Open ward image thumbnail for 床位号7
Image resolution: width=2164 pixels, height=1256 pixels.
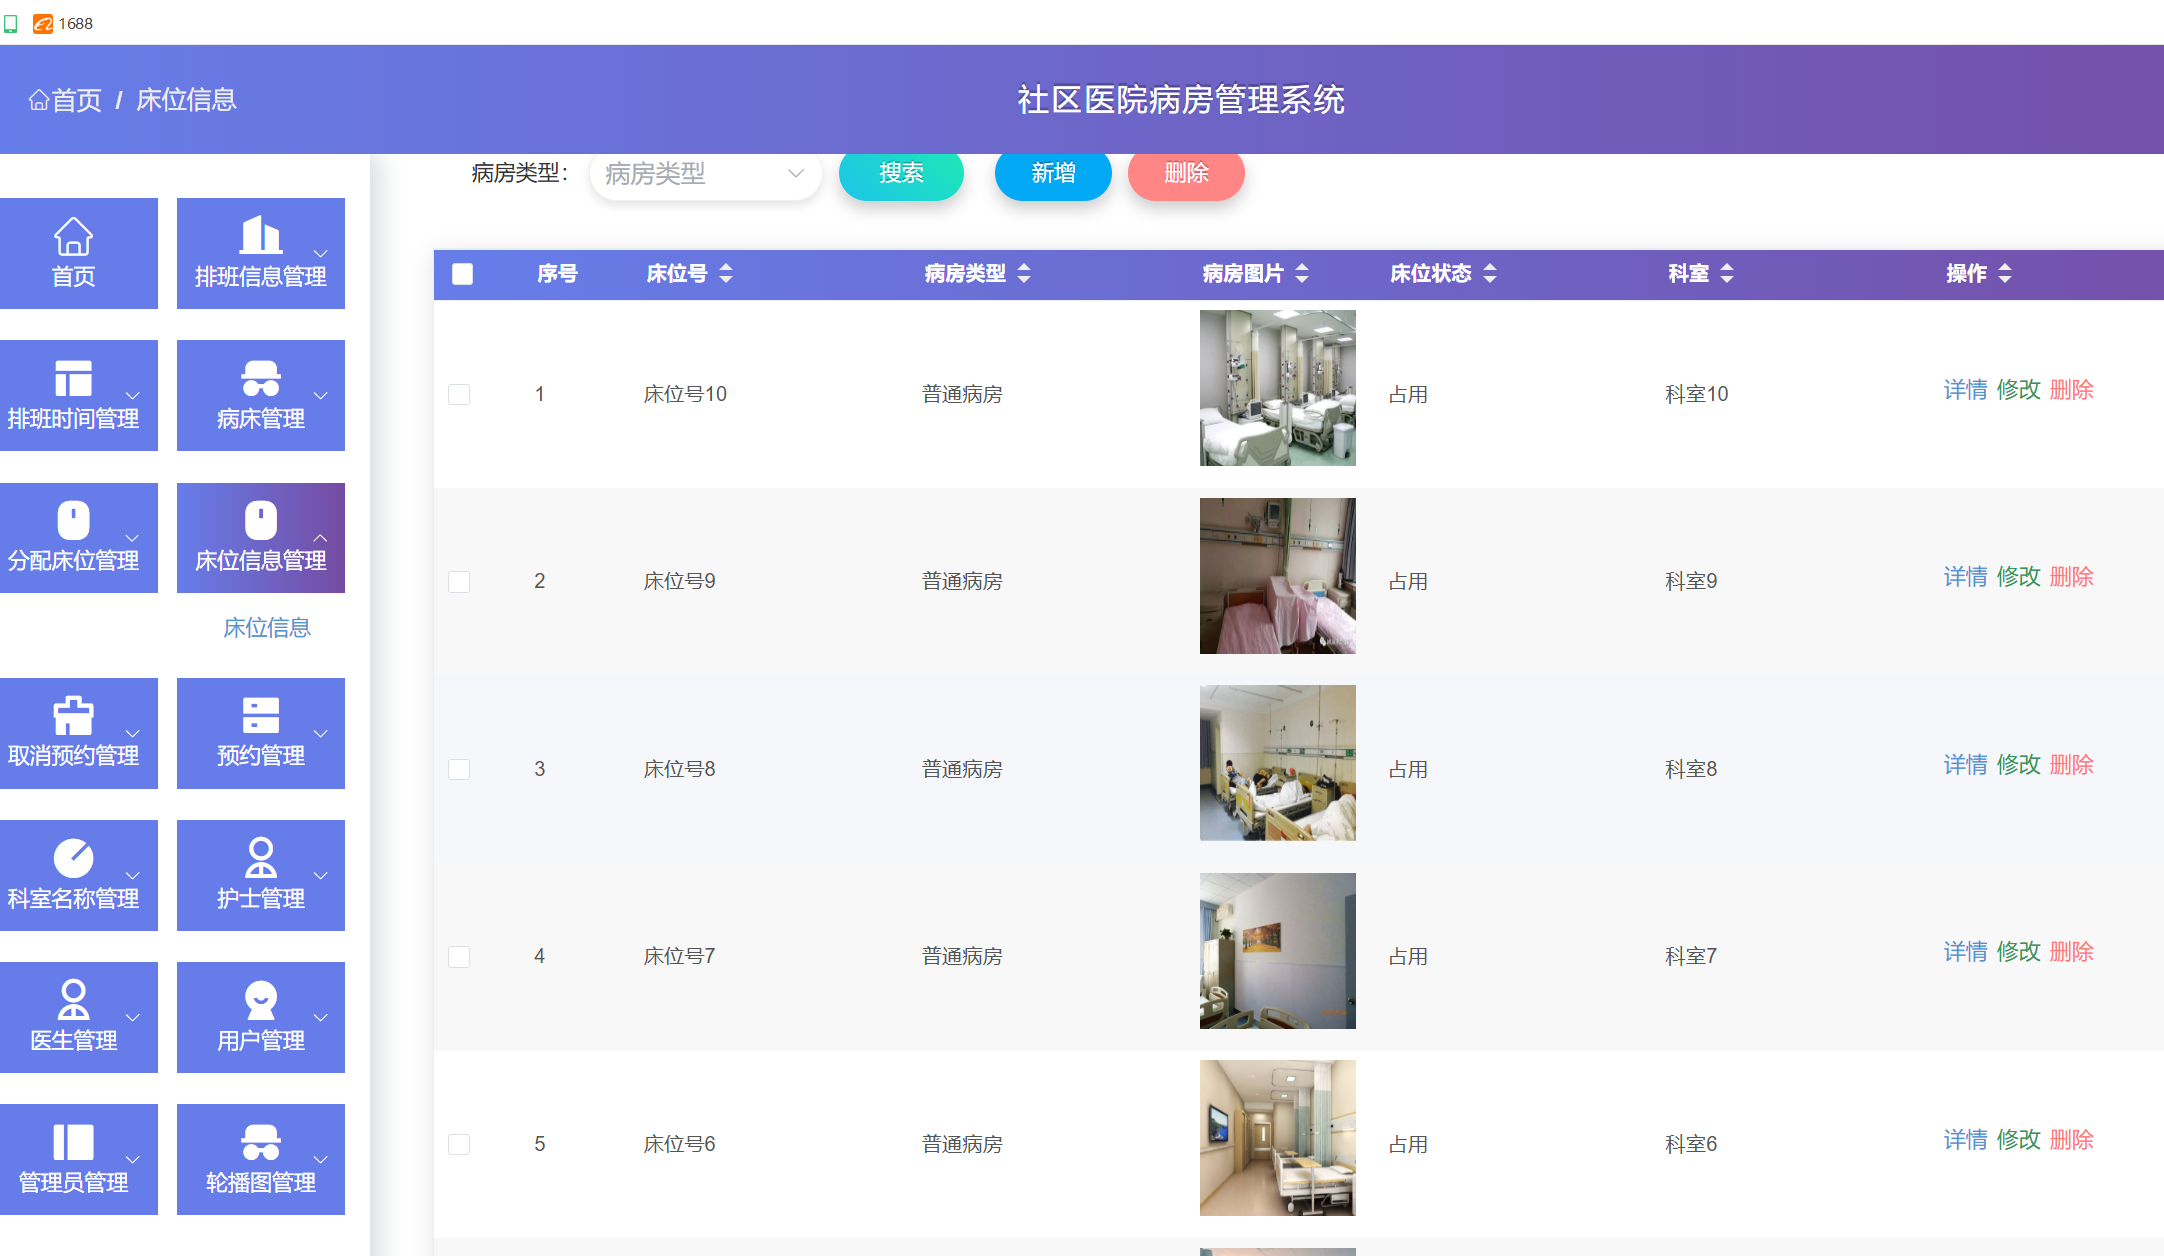coord(1277,951)
